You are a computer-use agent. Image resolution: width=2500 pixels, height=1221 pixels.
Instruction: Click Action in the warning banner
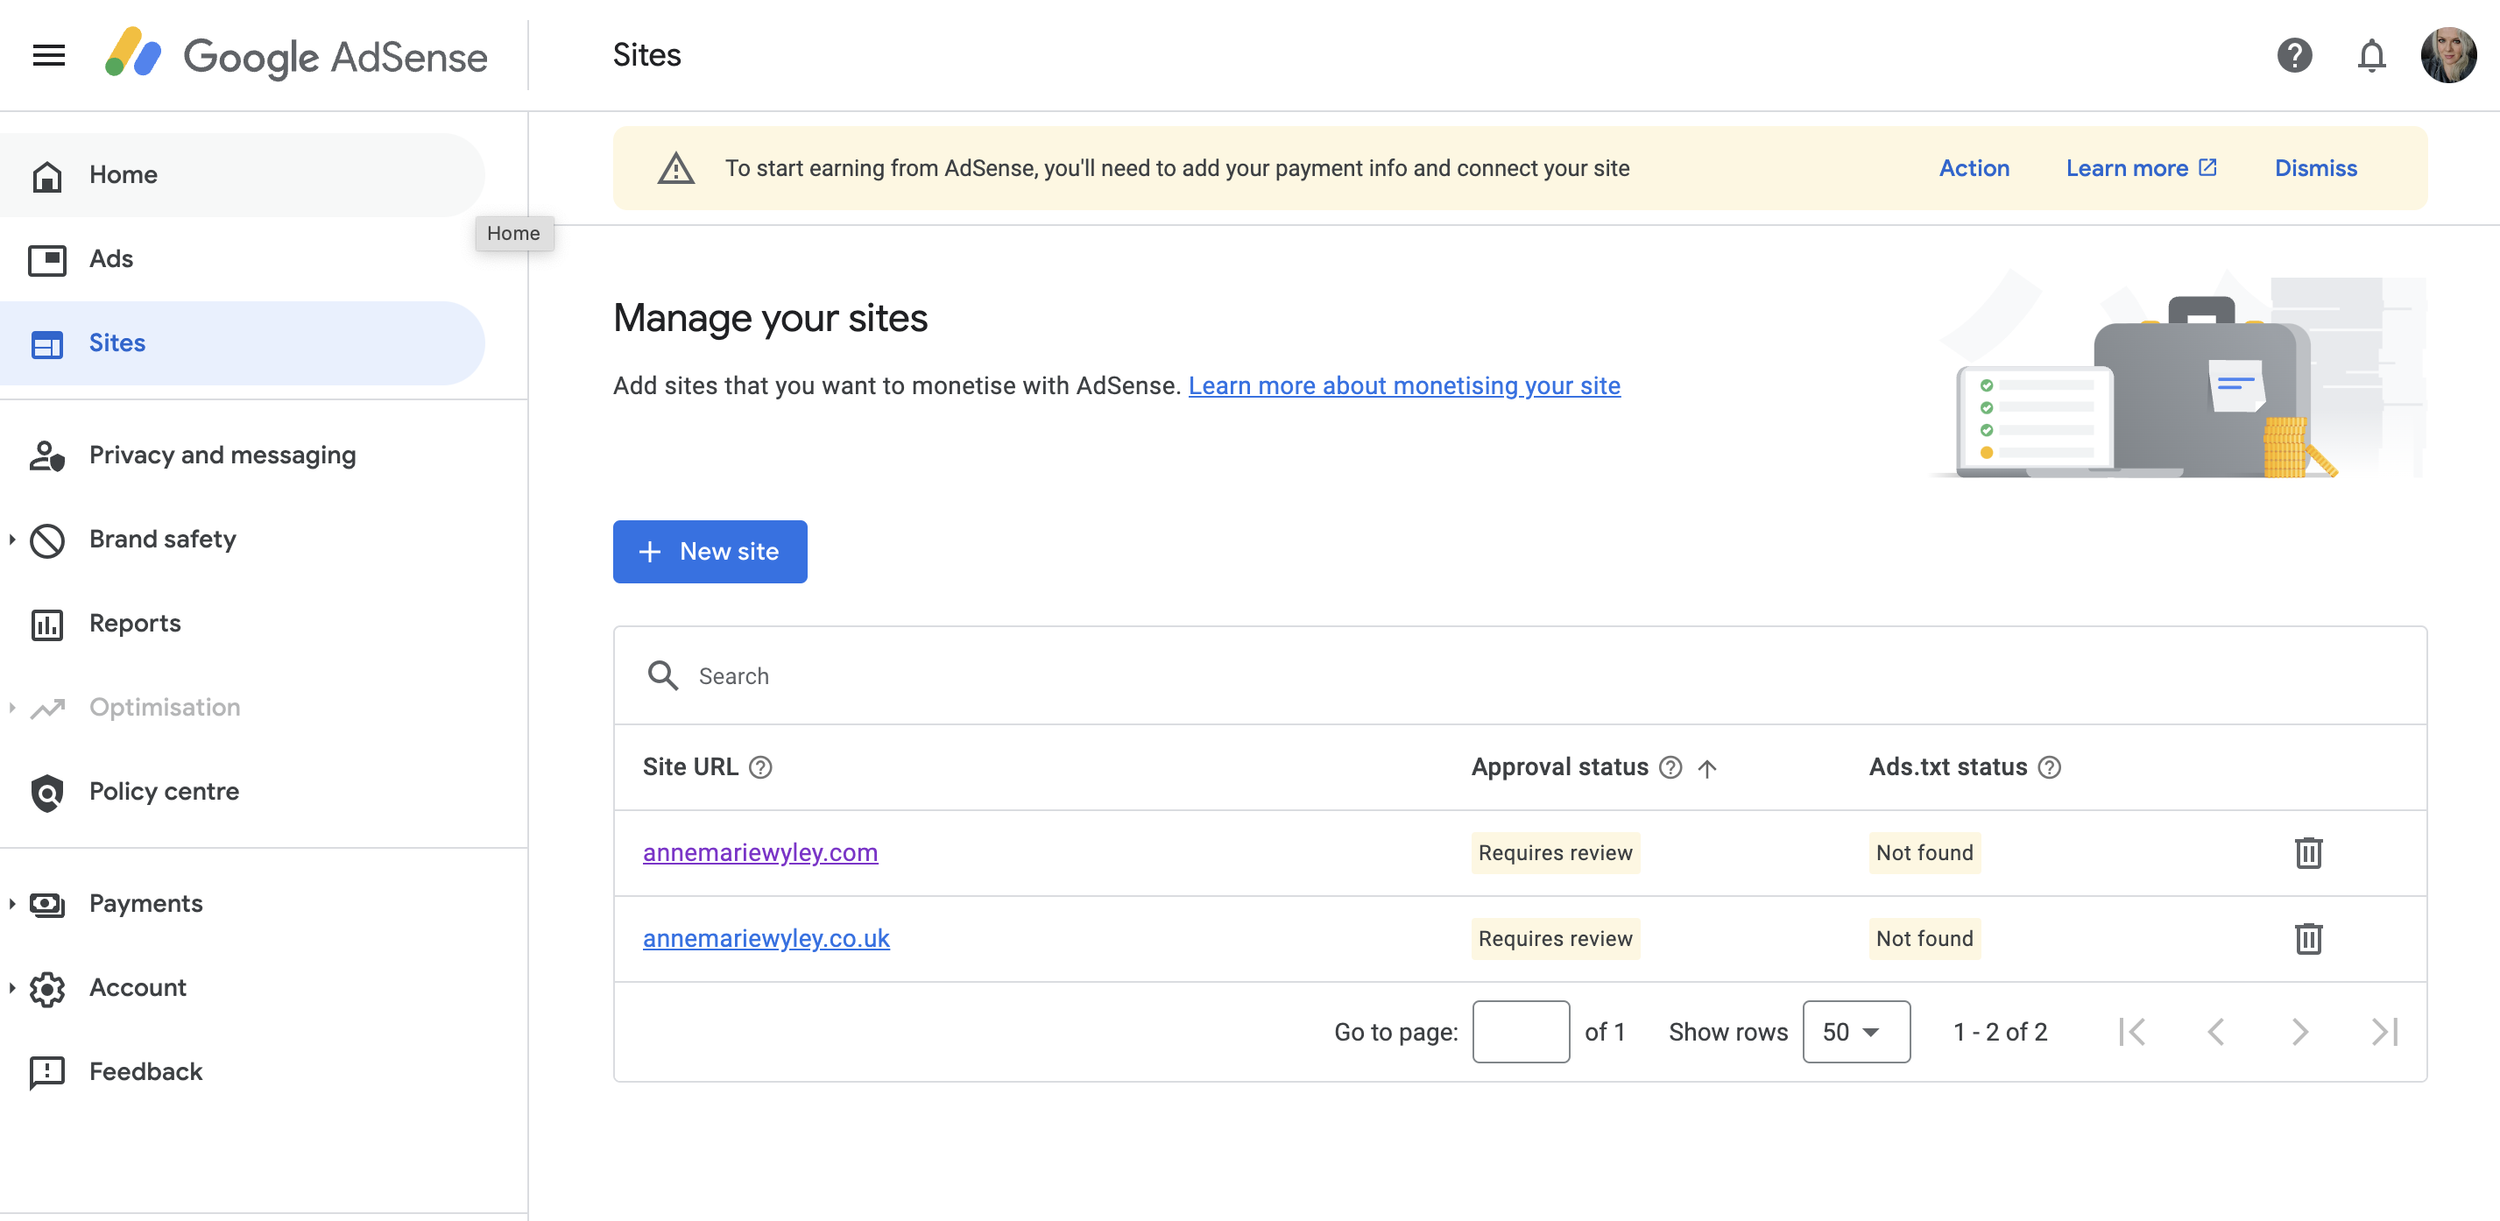tap(1974, 168)
